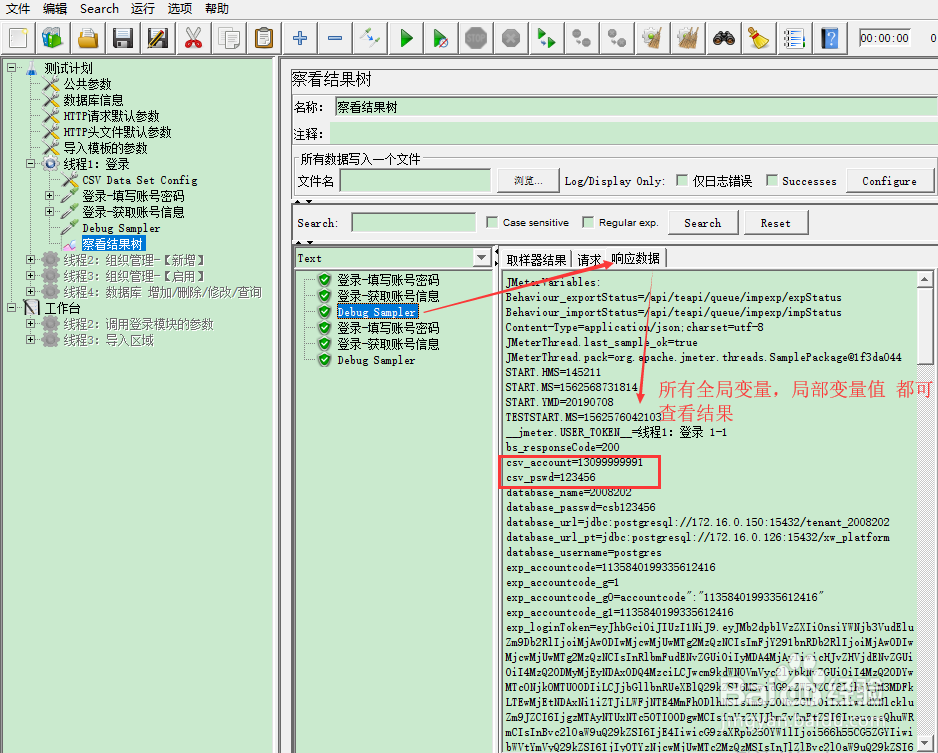Click Start no pauses icon
This screenshot has height=753, width=938.
tap(441, 38)
